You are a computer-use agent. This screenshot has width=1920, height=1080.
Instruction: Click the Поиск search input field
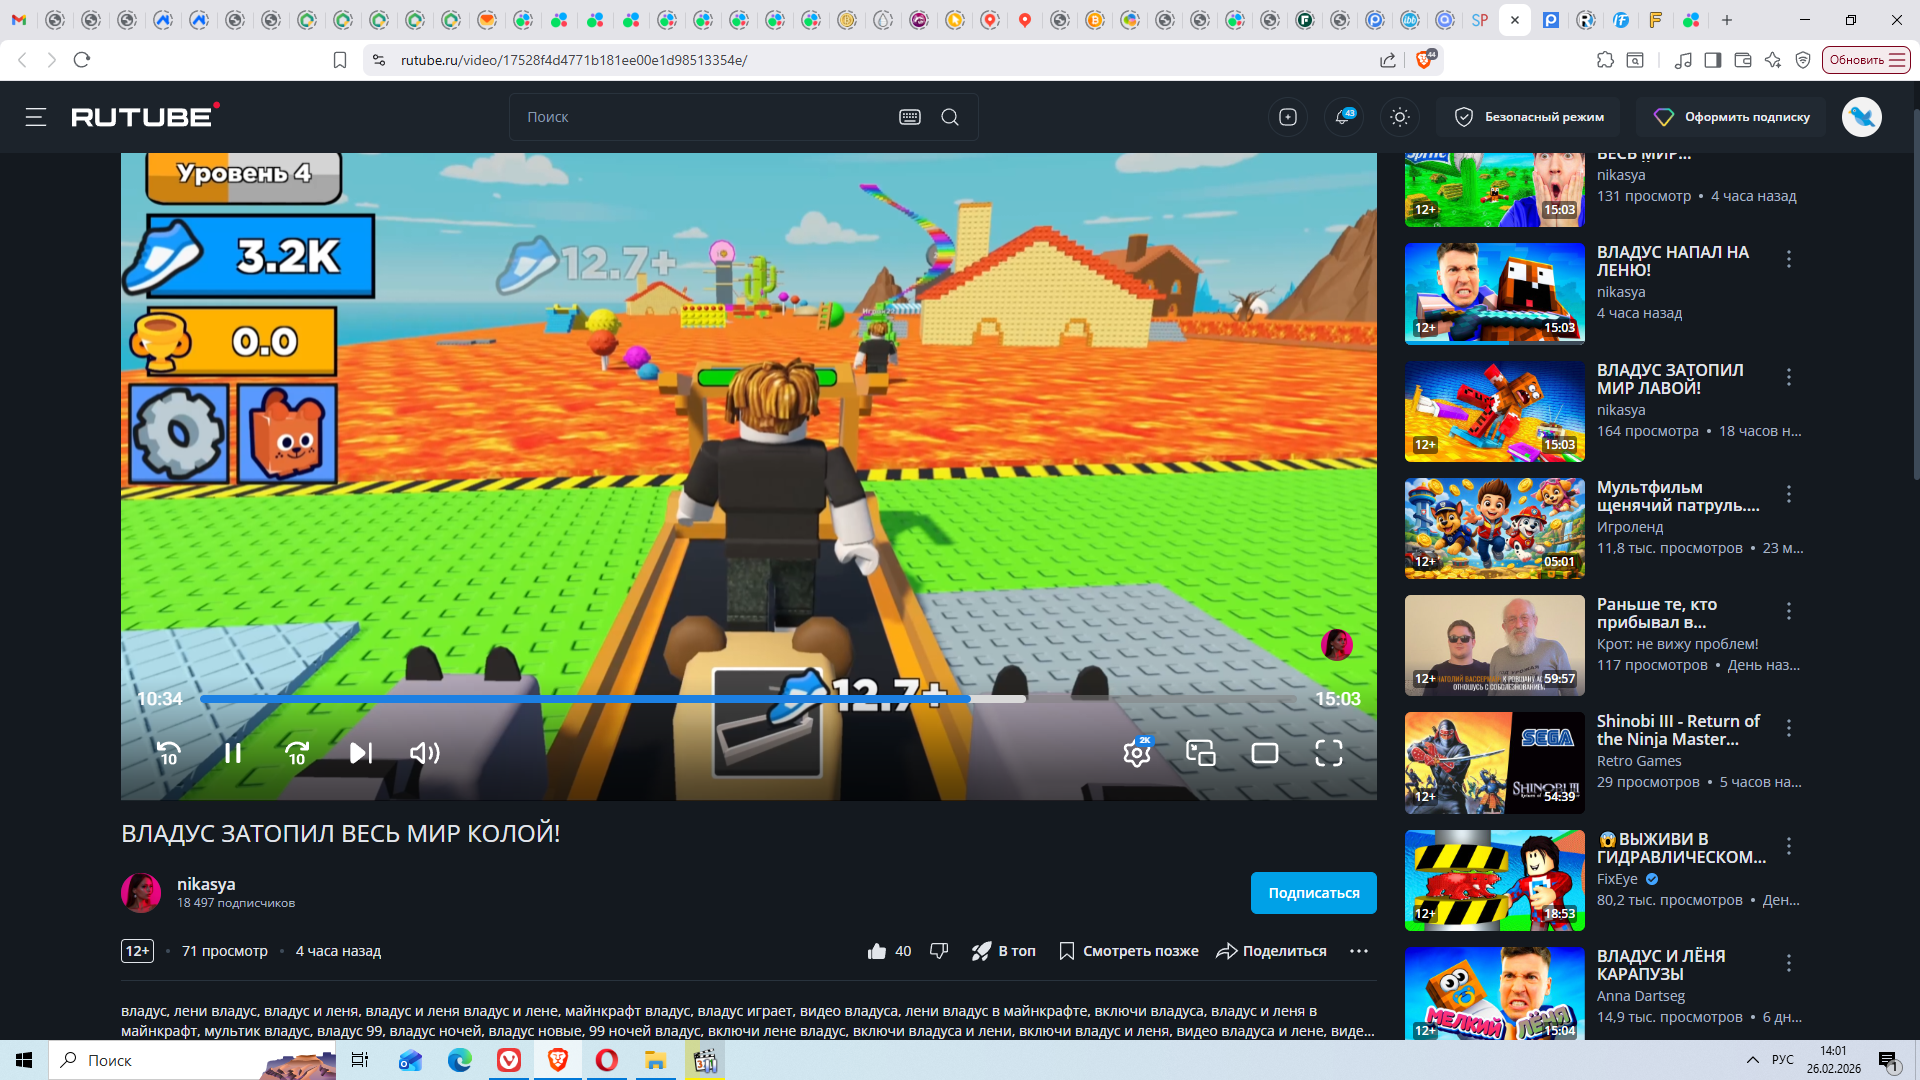[700, 117]
